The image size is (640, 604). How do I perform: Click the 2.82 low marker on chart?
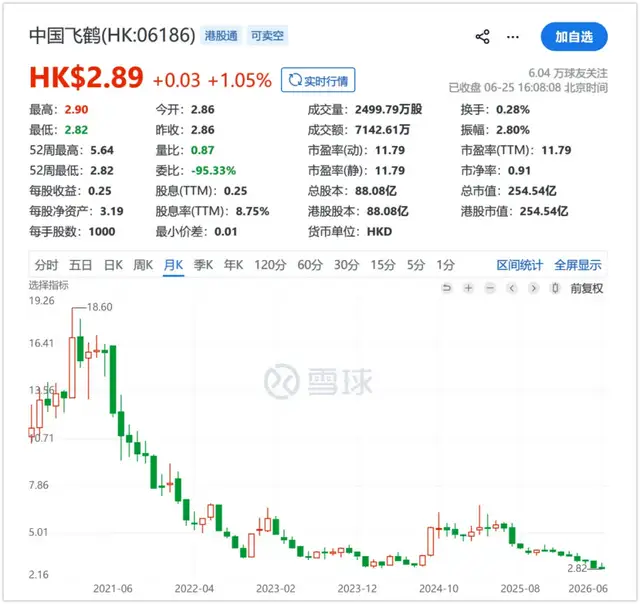click(577, 568)
